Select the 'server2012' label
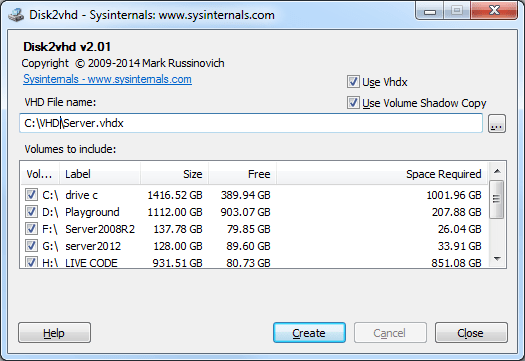The width and height of the screenshot is (525, 361). pos(93,246)
